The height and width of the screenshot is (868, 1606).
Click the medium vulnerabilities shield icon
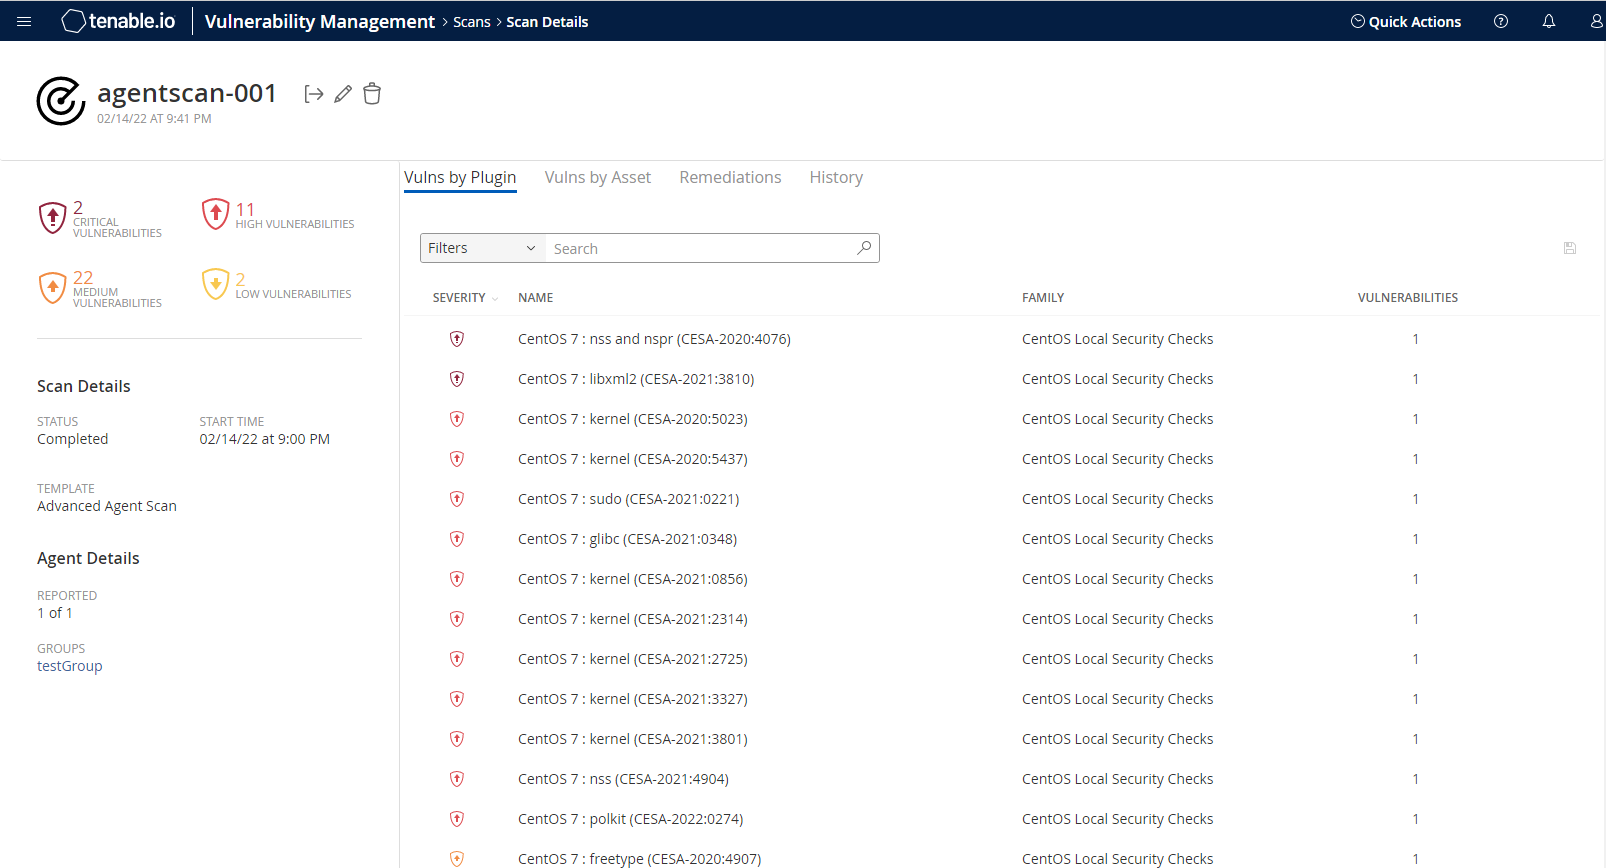tap(53, 287)
